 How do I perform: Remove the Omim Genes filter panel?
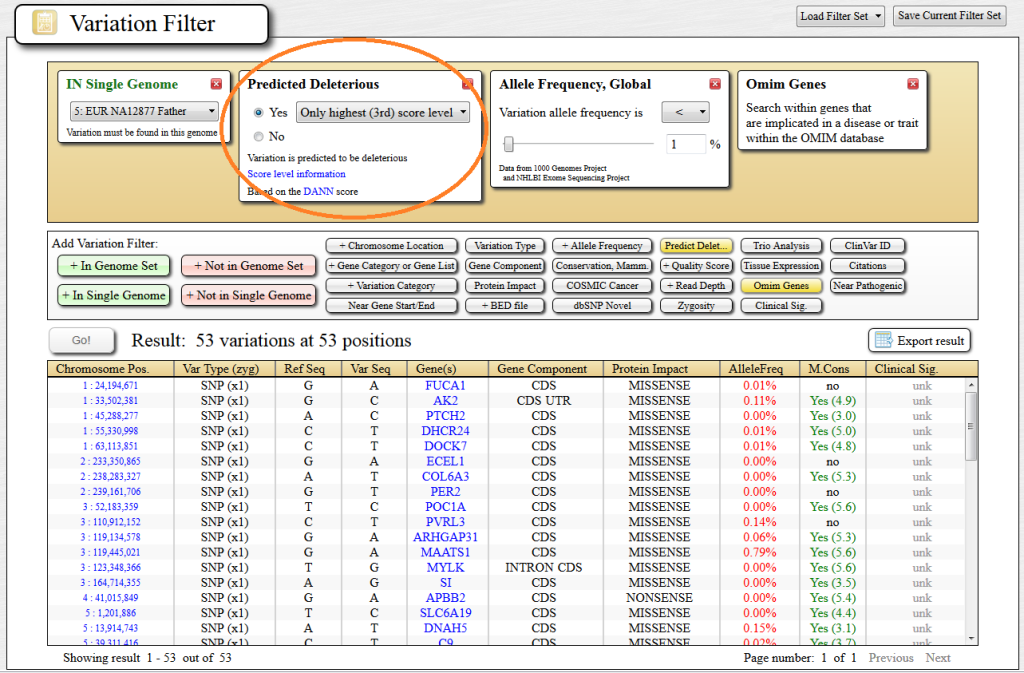point(913,84)
